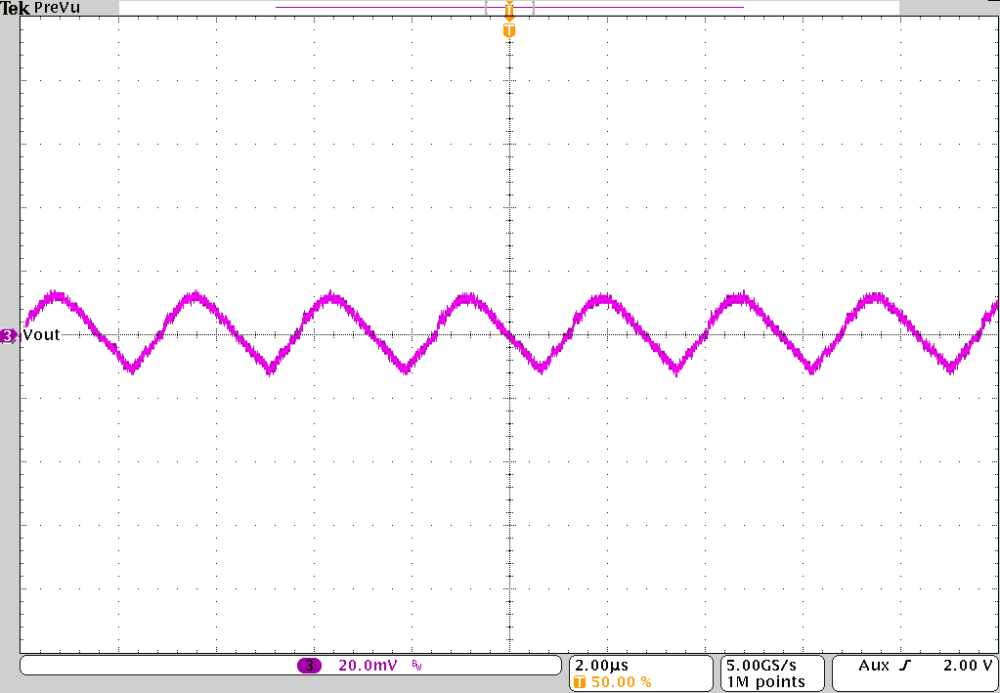Click the 20.0mV vertical scale readout

(x=365, y=665)
